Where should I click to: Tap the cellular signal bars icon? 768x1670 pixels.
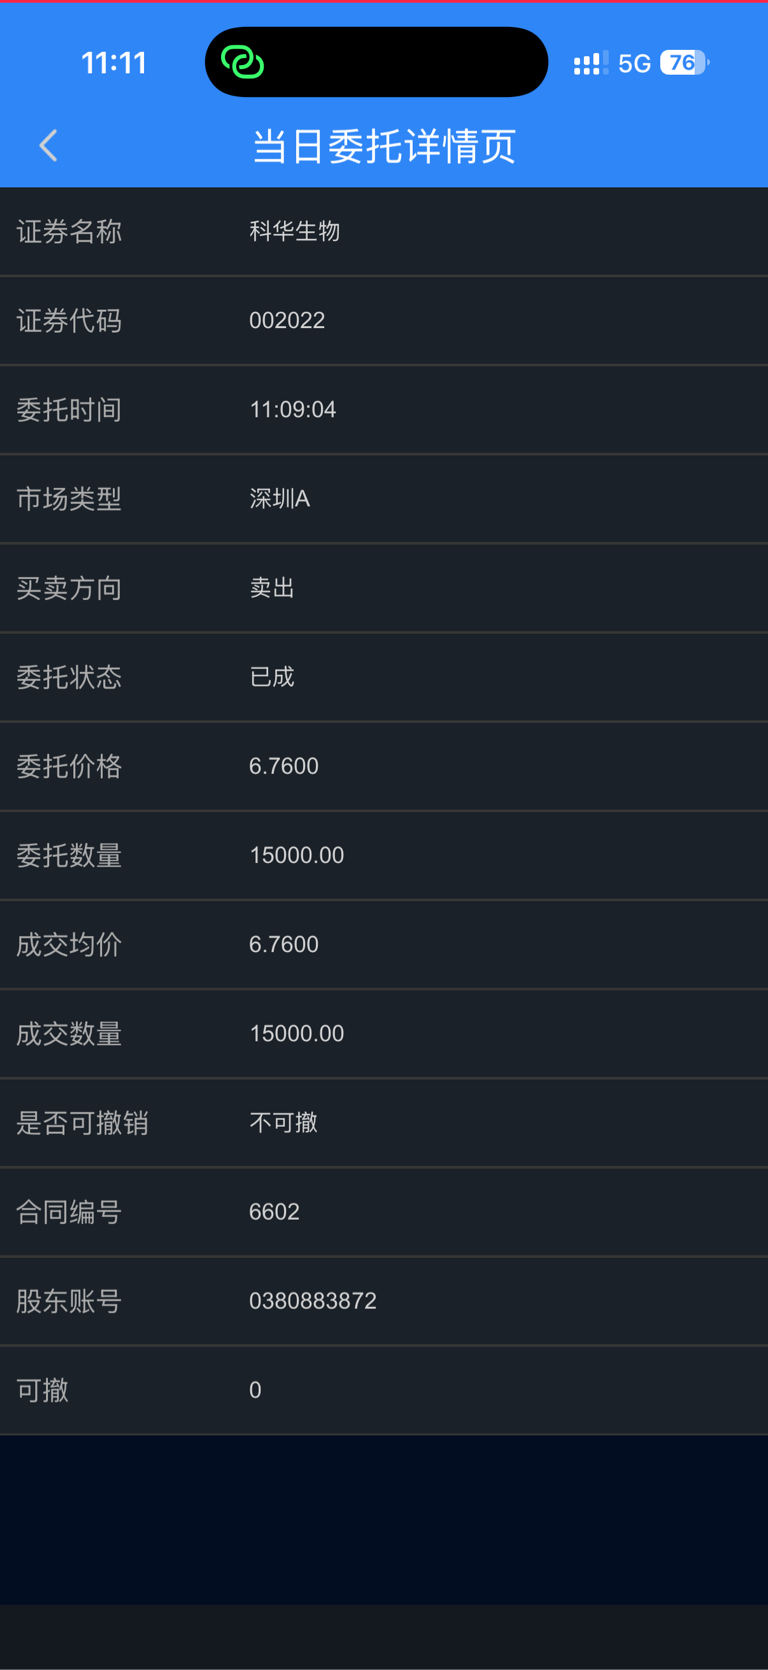[x=590, y=64]
